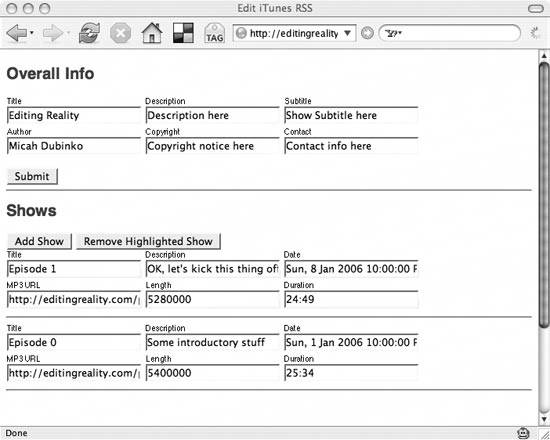
Task: Go forward with the Forward arrow
Action: [53, 33]
